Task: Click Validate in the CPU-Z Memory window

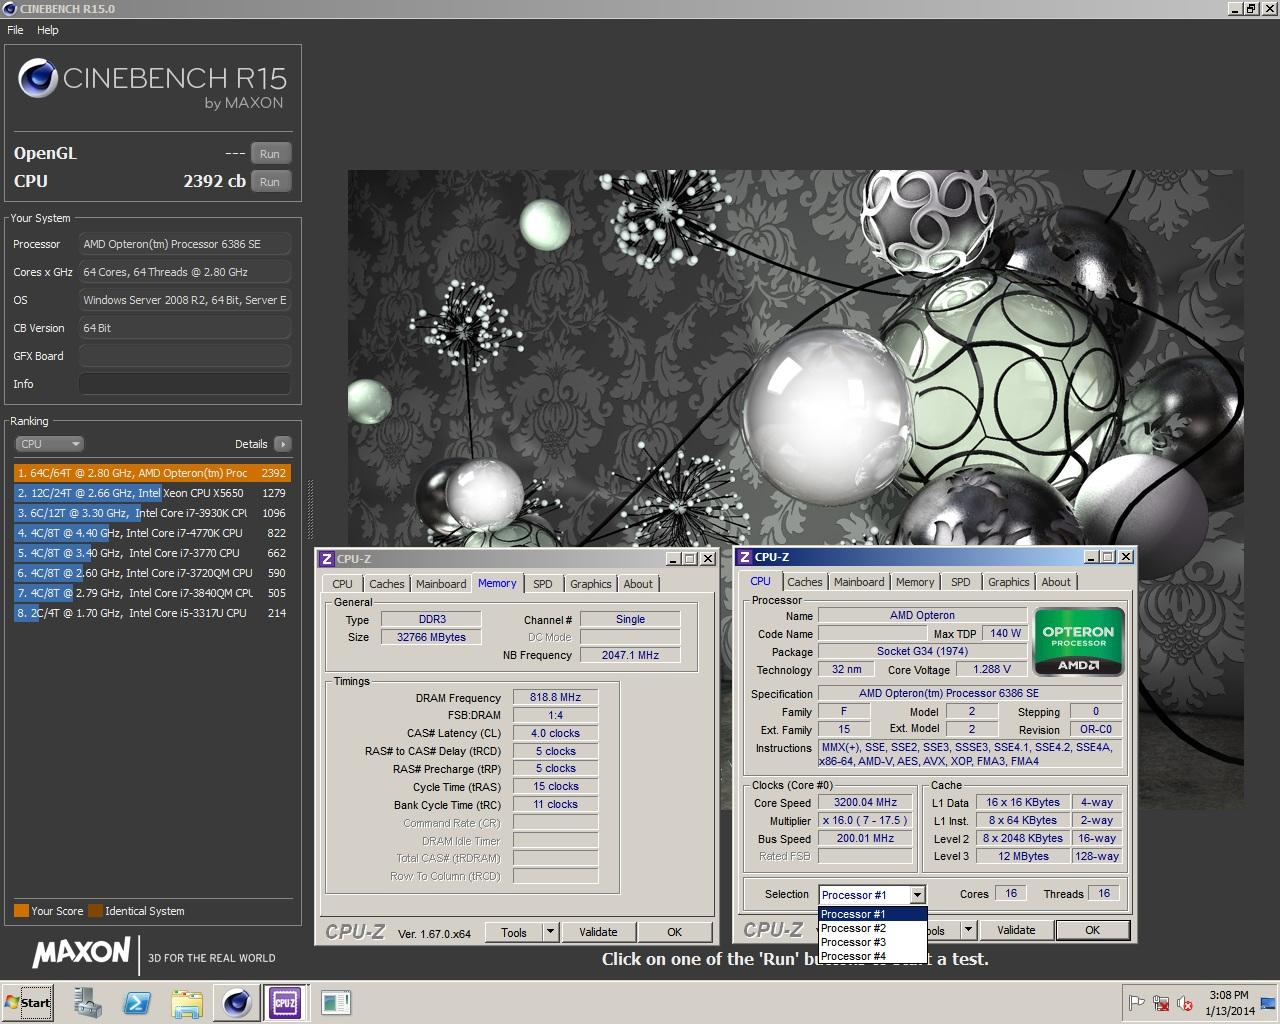Action: tap(598, 932)
